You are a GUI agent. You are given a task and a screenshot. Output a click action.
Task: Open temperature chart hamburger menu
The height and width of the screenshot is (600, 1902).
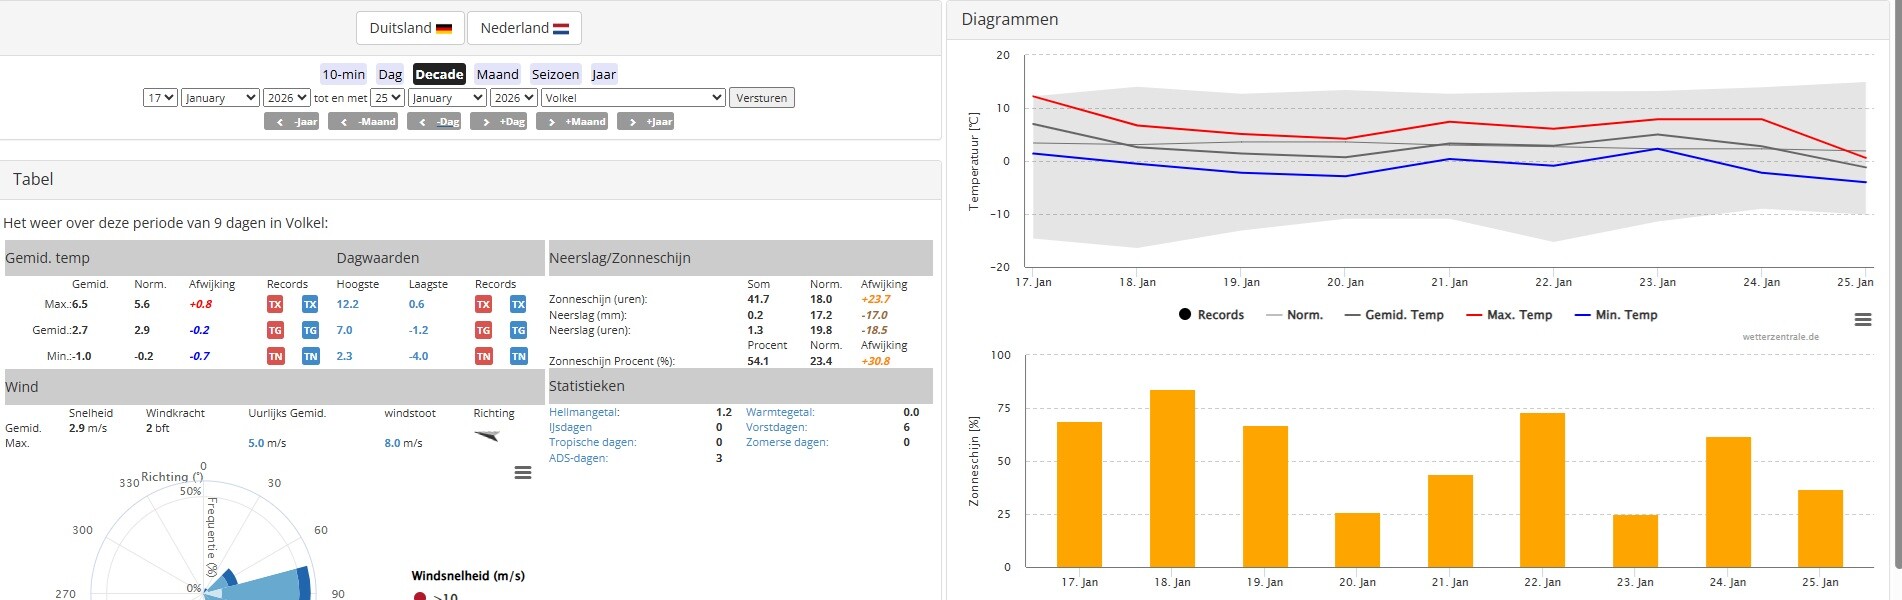pyautogui.click(x=1862, y=320)
